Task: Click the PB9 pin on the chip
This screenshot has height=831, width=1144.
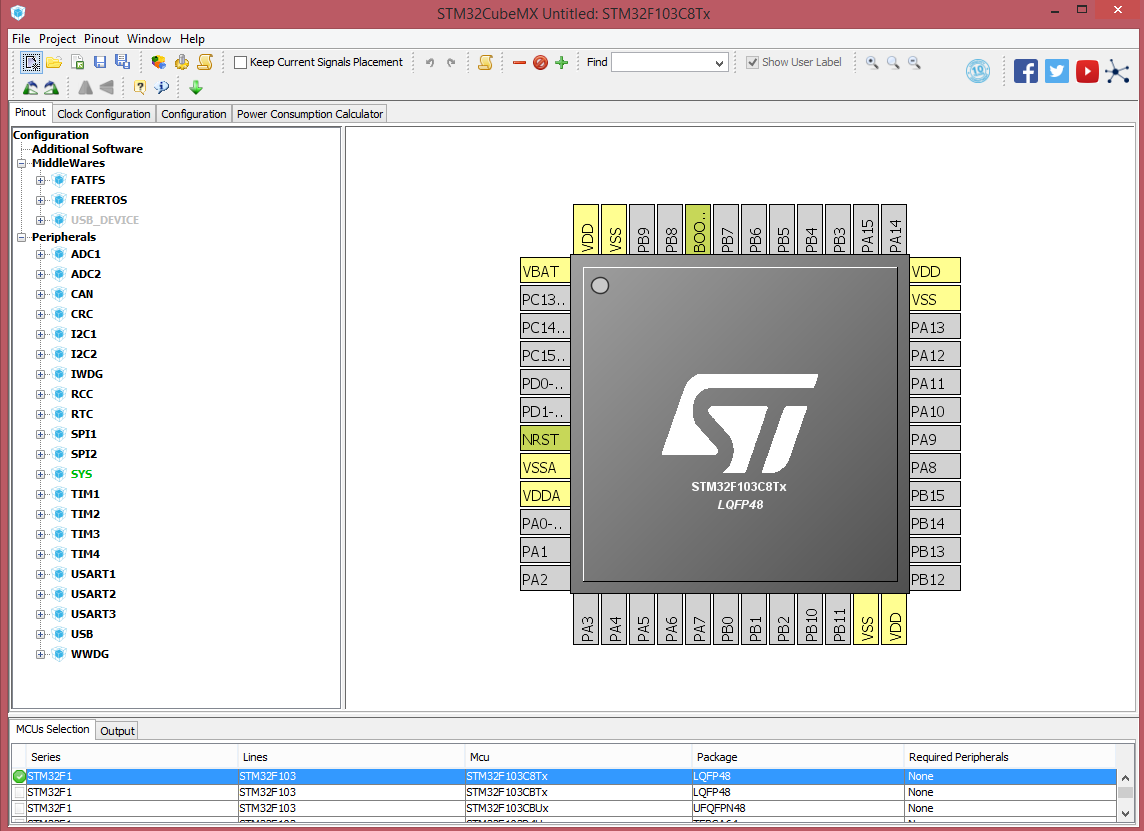Action: [x=642, y=229]
